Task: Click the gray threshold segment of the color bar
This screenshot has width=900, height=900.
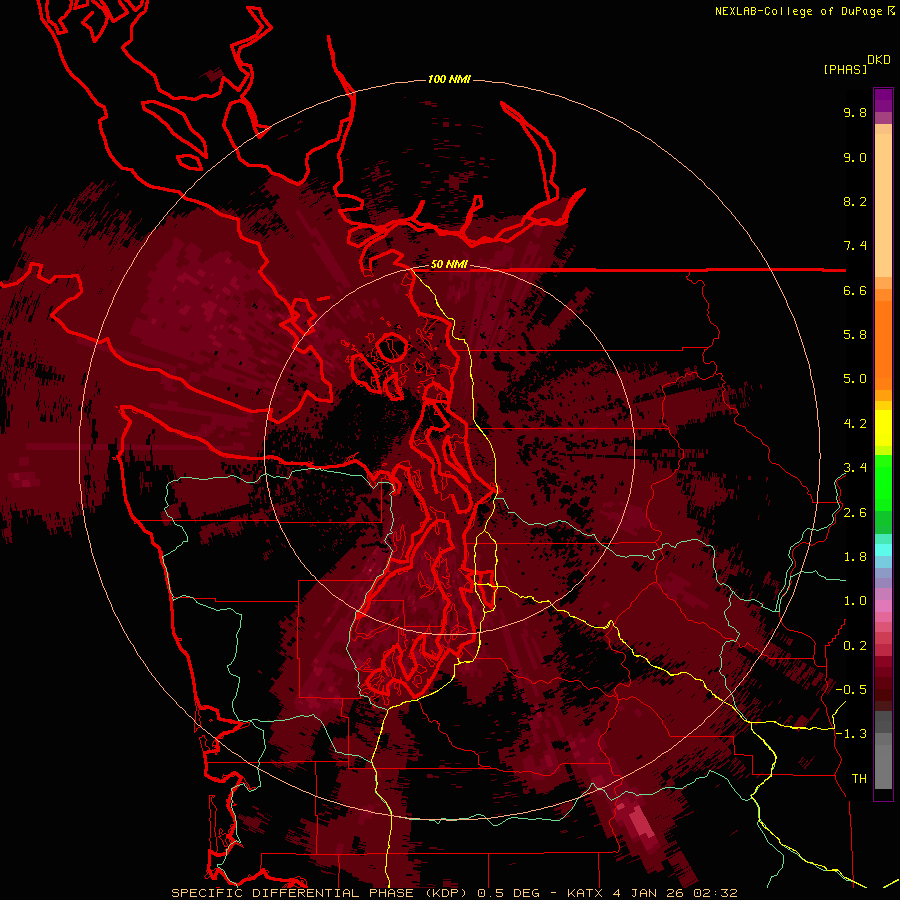Action: (x=883, y=752)
